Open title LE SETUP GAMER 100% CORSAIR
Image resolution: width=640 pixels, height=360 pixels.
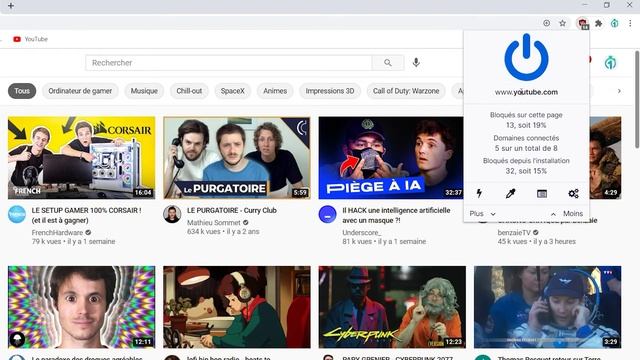pyautogui.click(x=87, y=215)
